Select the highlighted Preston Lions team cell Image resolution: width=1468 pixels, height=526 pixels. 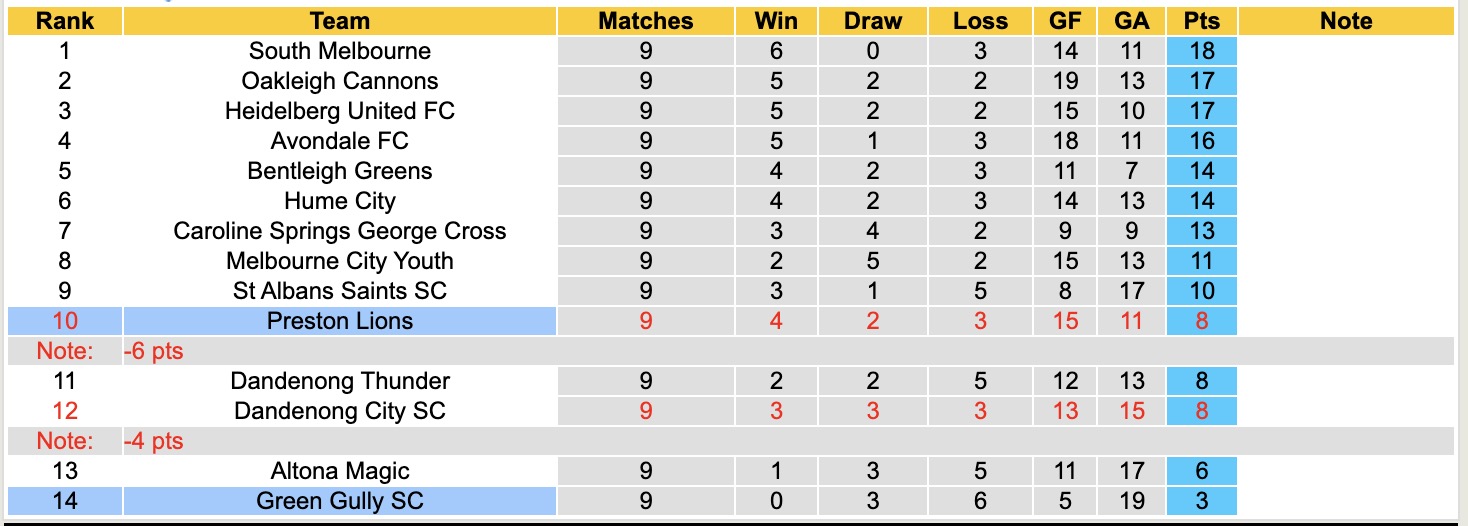[340, 321]
